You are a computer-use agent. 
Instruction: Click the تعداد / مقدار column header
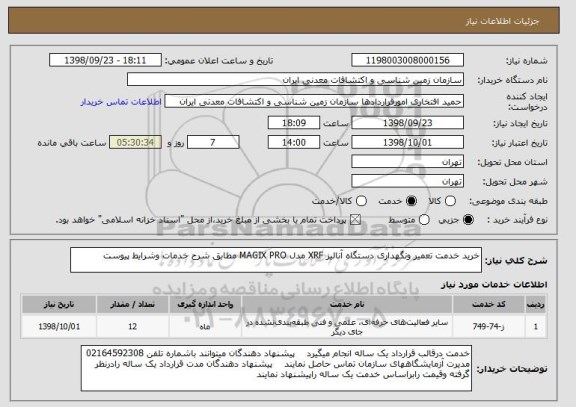click(x=132, y=305)
